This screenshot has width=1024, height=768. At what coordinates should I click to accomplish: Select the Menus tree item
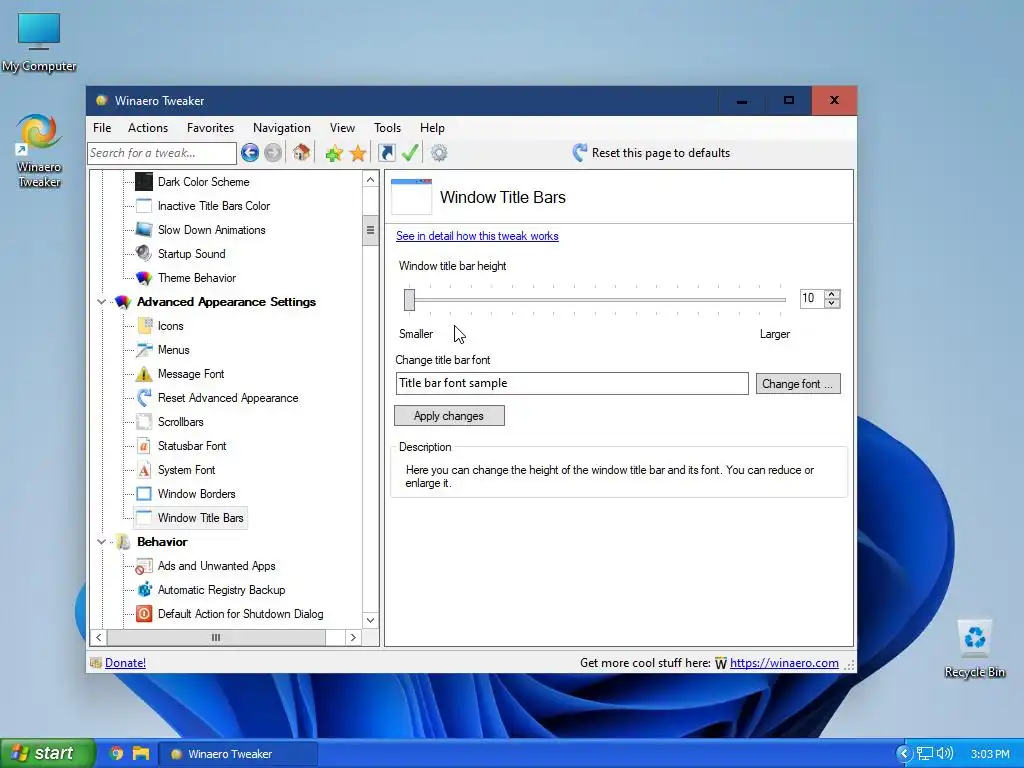coord(174,350)
